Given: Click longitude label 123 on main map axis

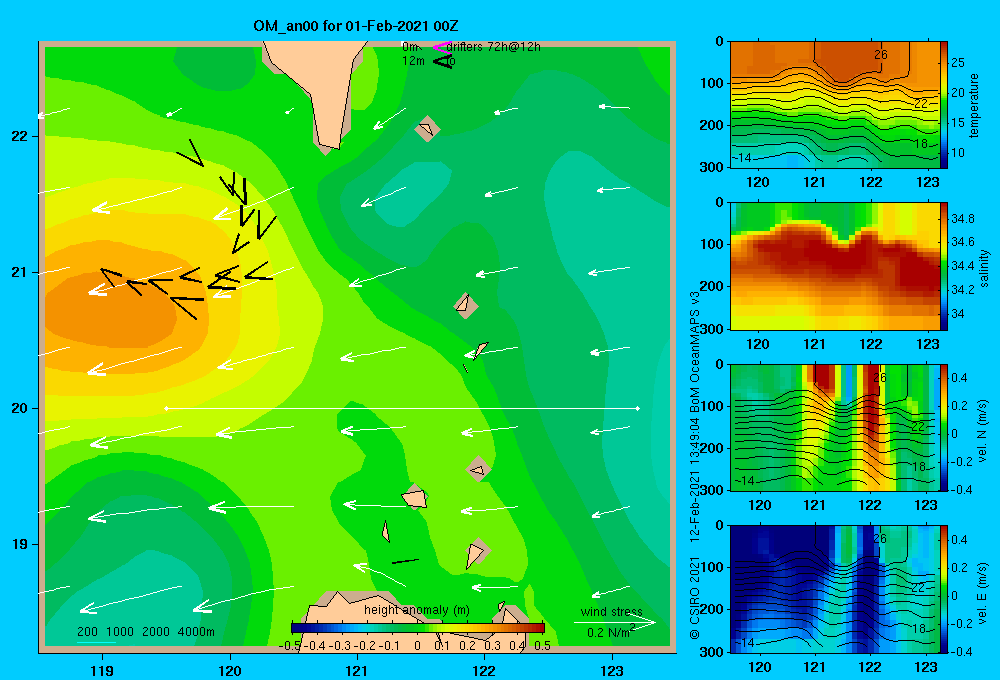Looking at the screenshot, I should (x=612, y=670).
